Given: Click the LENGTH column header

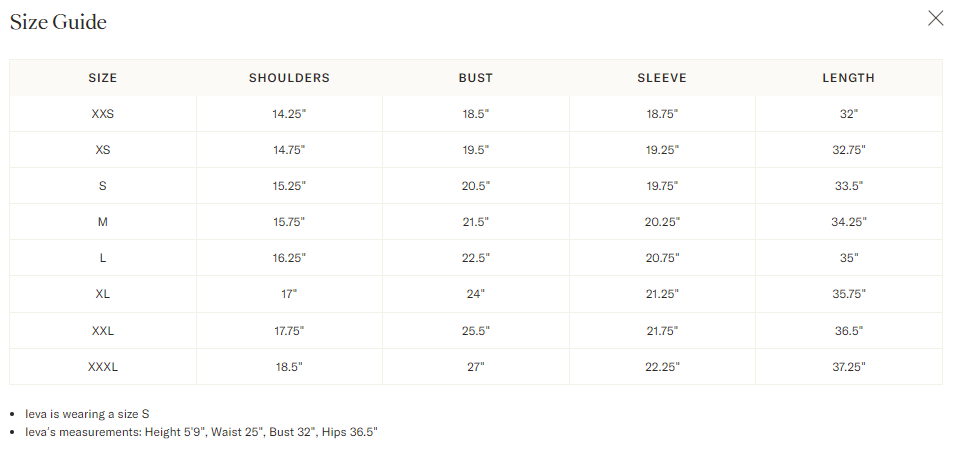Looking at the screenshot, I should pyautogui.click(x=848, y=78).
